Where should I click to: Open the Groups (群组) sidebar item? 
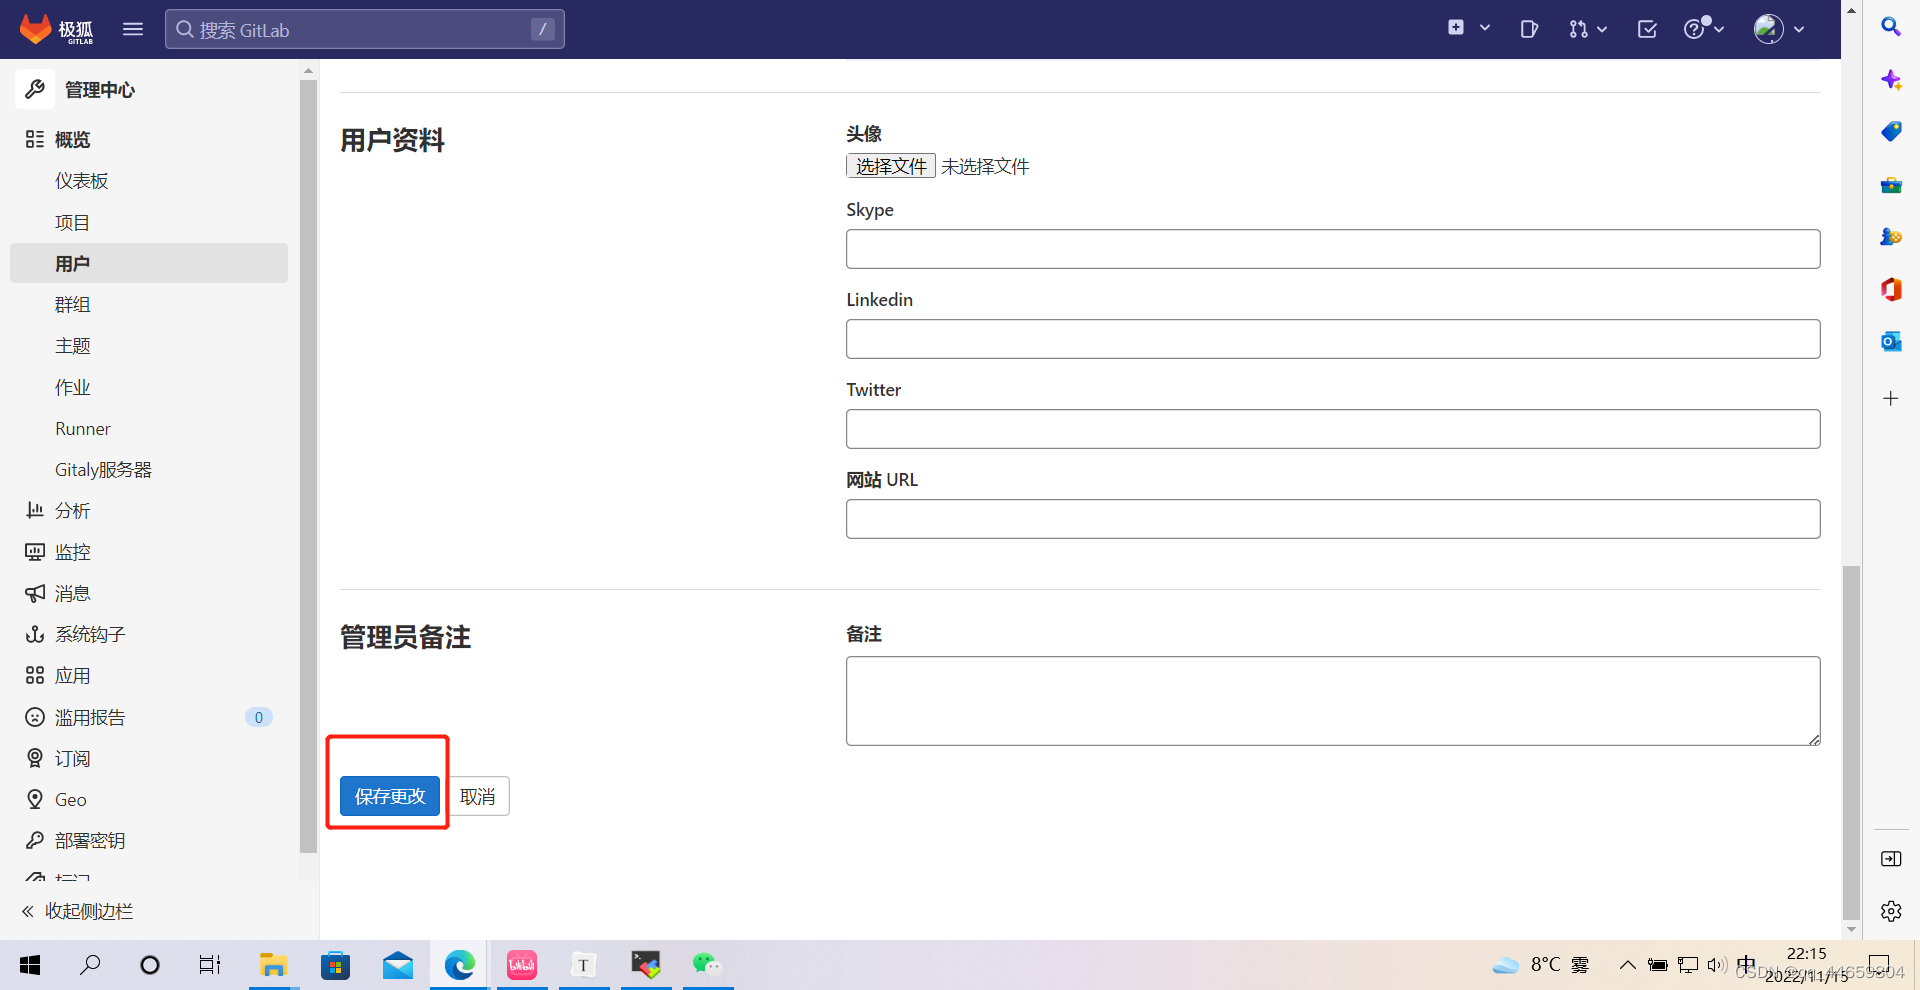[149, 304]
